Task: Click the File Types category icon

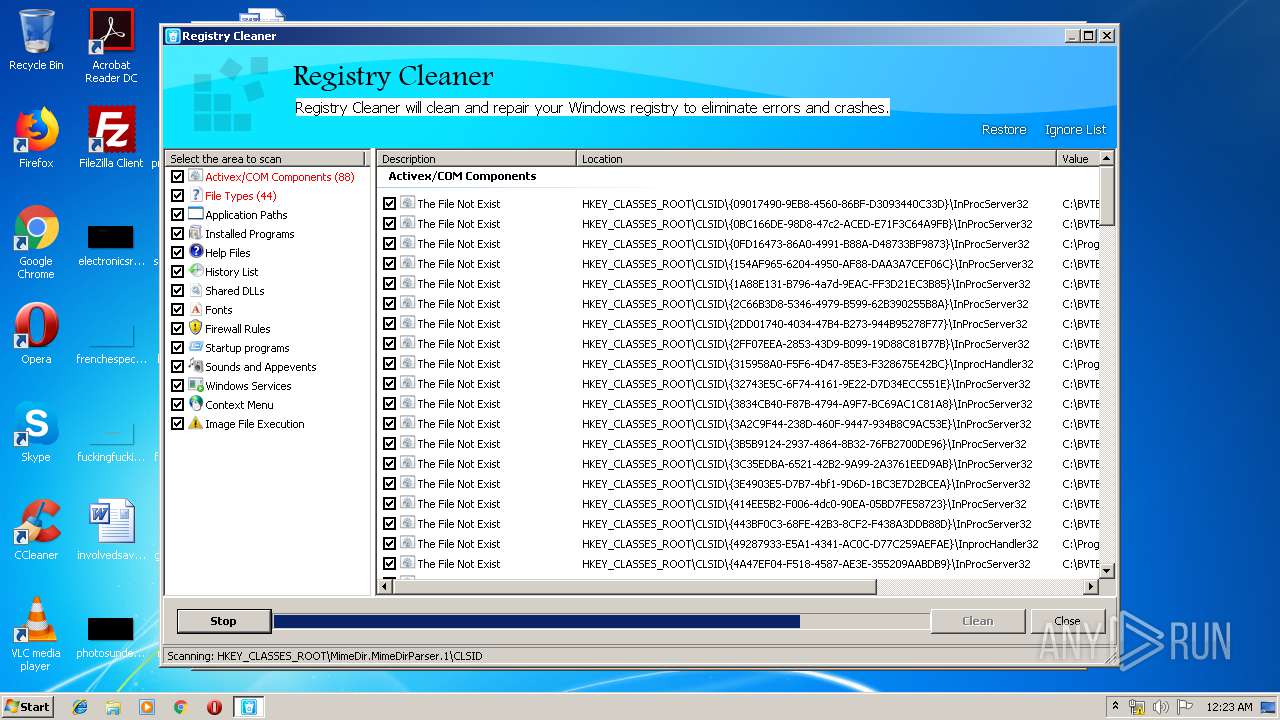Action: tap(196, 195)
